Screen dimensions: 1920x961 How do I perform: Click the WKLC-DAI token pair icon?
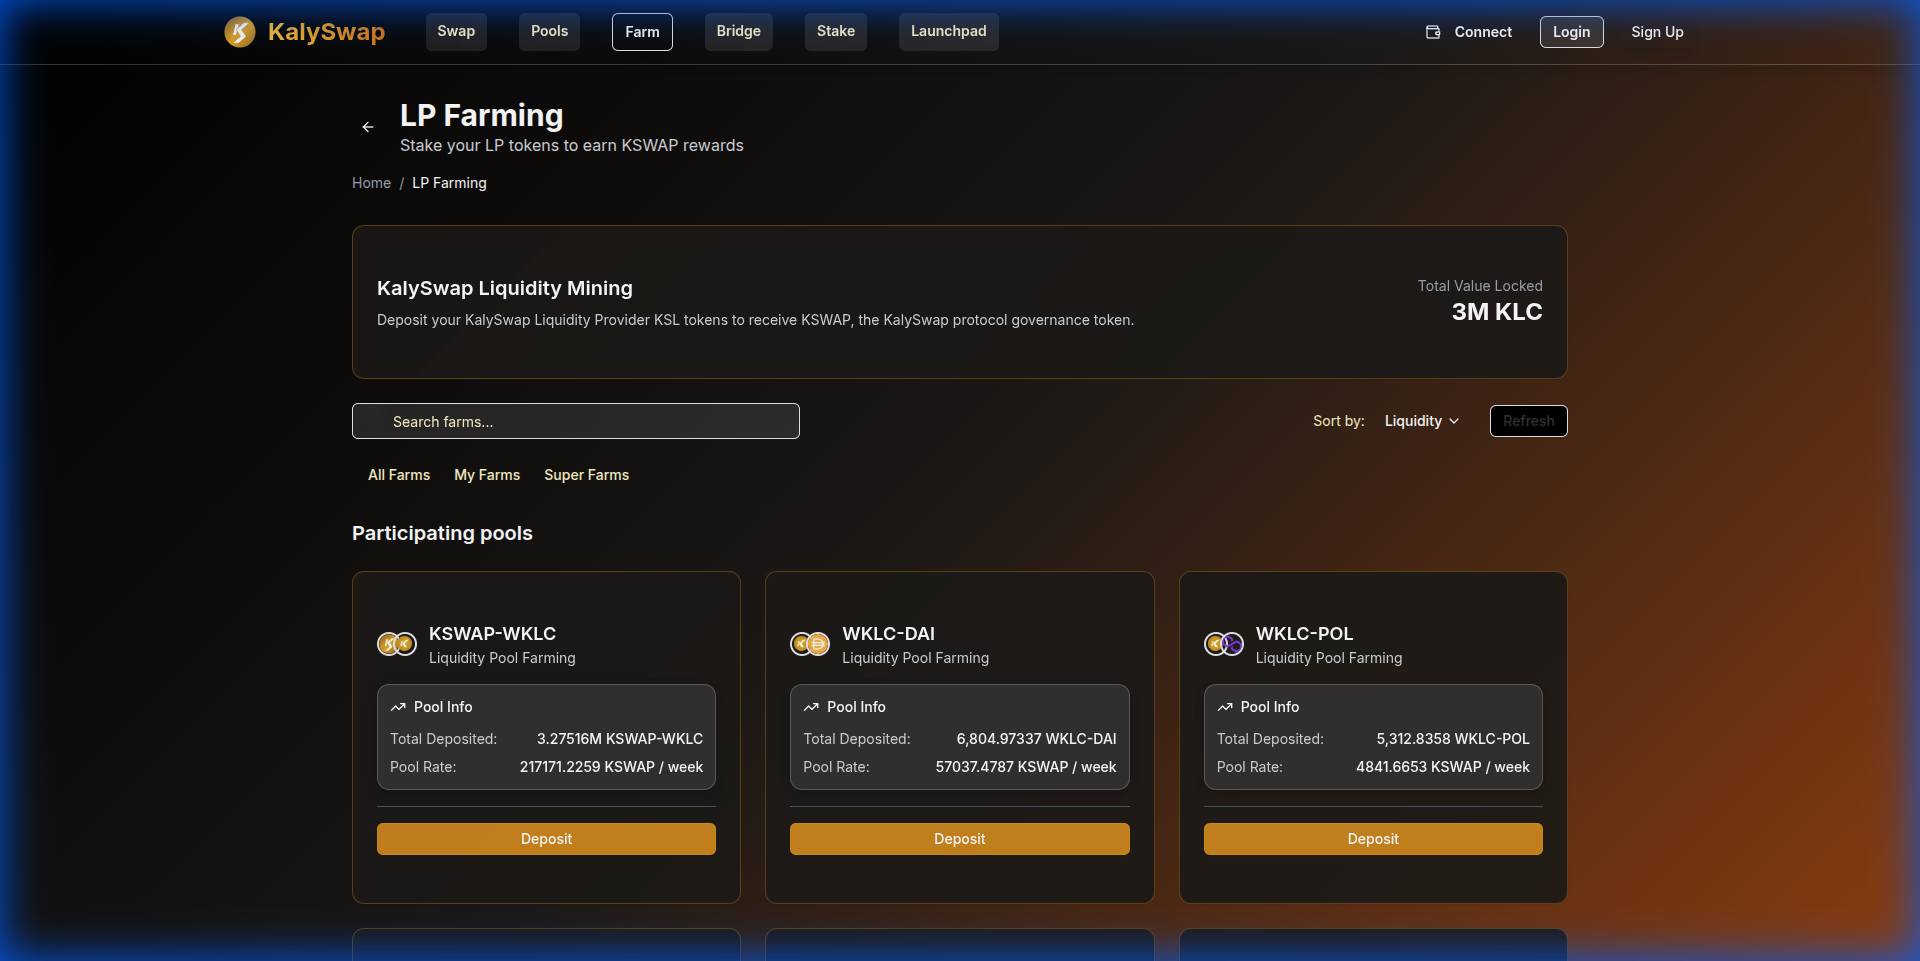[810, 644]
